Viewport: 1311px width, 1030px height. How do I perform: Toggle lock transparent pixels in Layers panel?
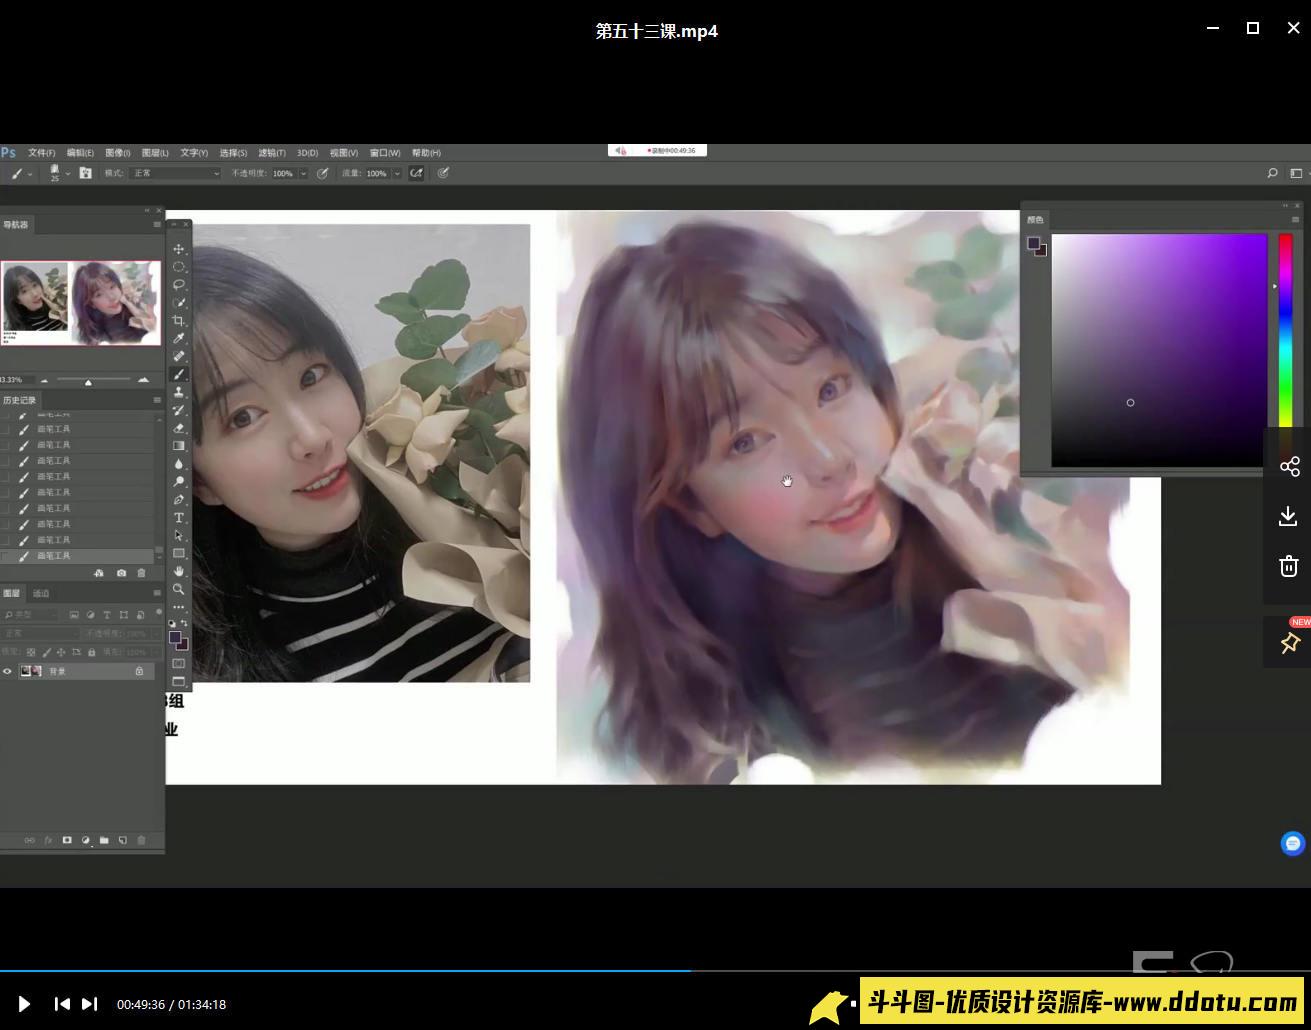pos(31,652)
